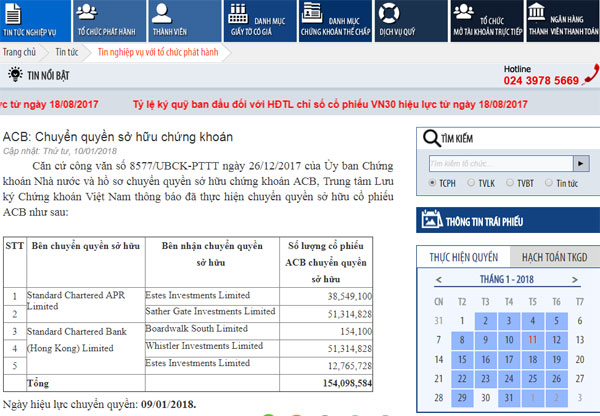The height and width of the screenshot is (416, 600).
Task: Select calendar day 22
Action: click(462, 378)
